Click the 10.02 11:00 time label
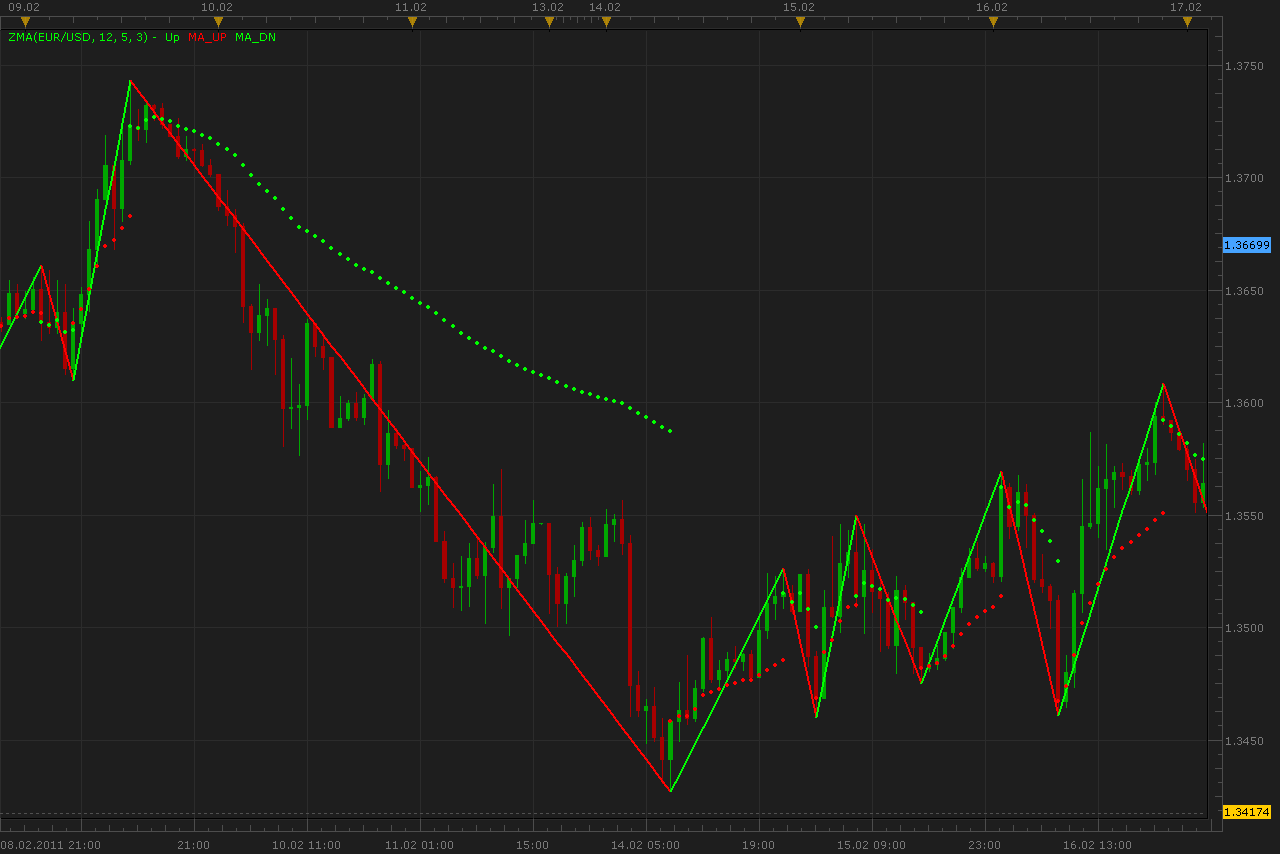Image resolution: width=1280 pixels, height=854 pixels. (306, 845)
